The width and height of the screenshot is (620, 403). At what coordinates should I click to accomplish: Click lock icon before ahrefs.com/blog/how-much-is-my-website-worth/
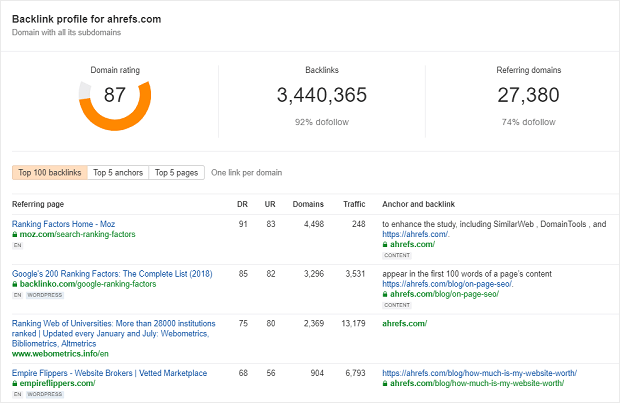[385, 384]
